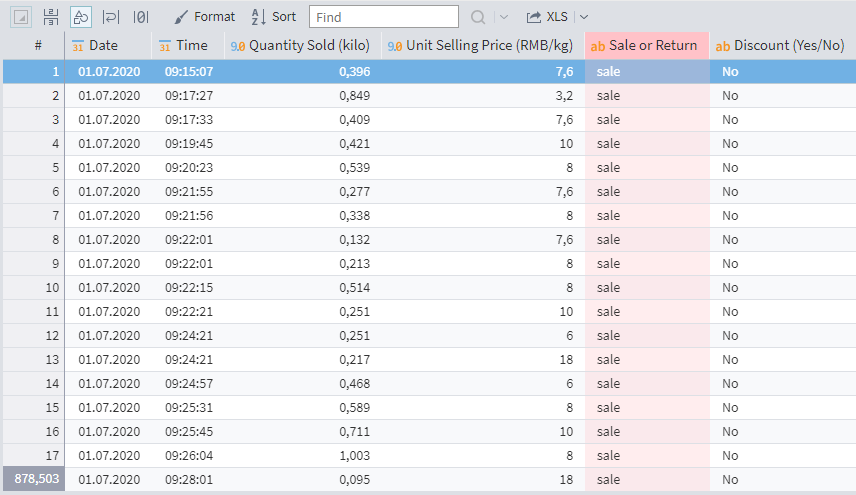
Task: Click the last row number 878,503
Action: 34,480
